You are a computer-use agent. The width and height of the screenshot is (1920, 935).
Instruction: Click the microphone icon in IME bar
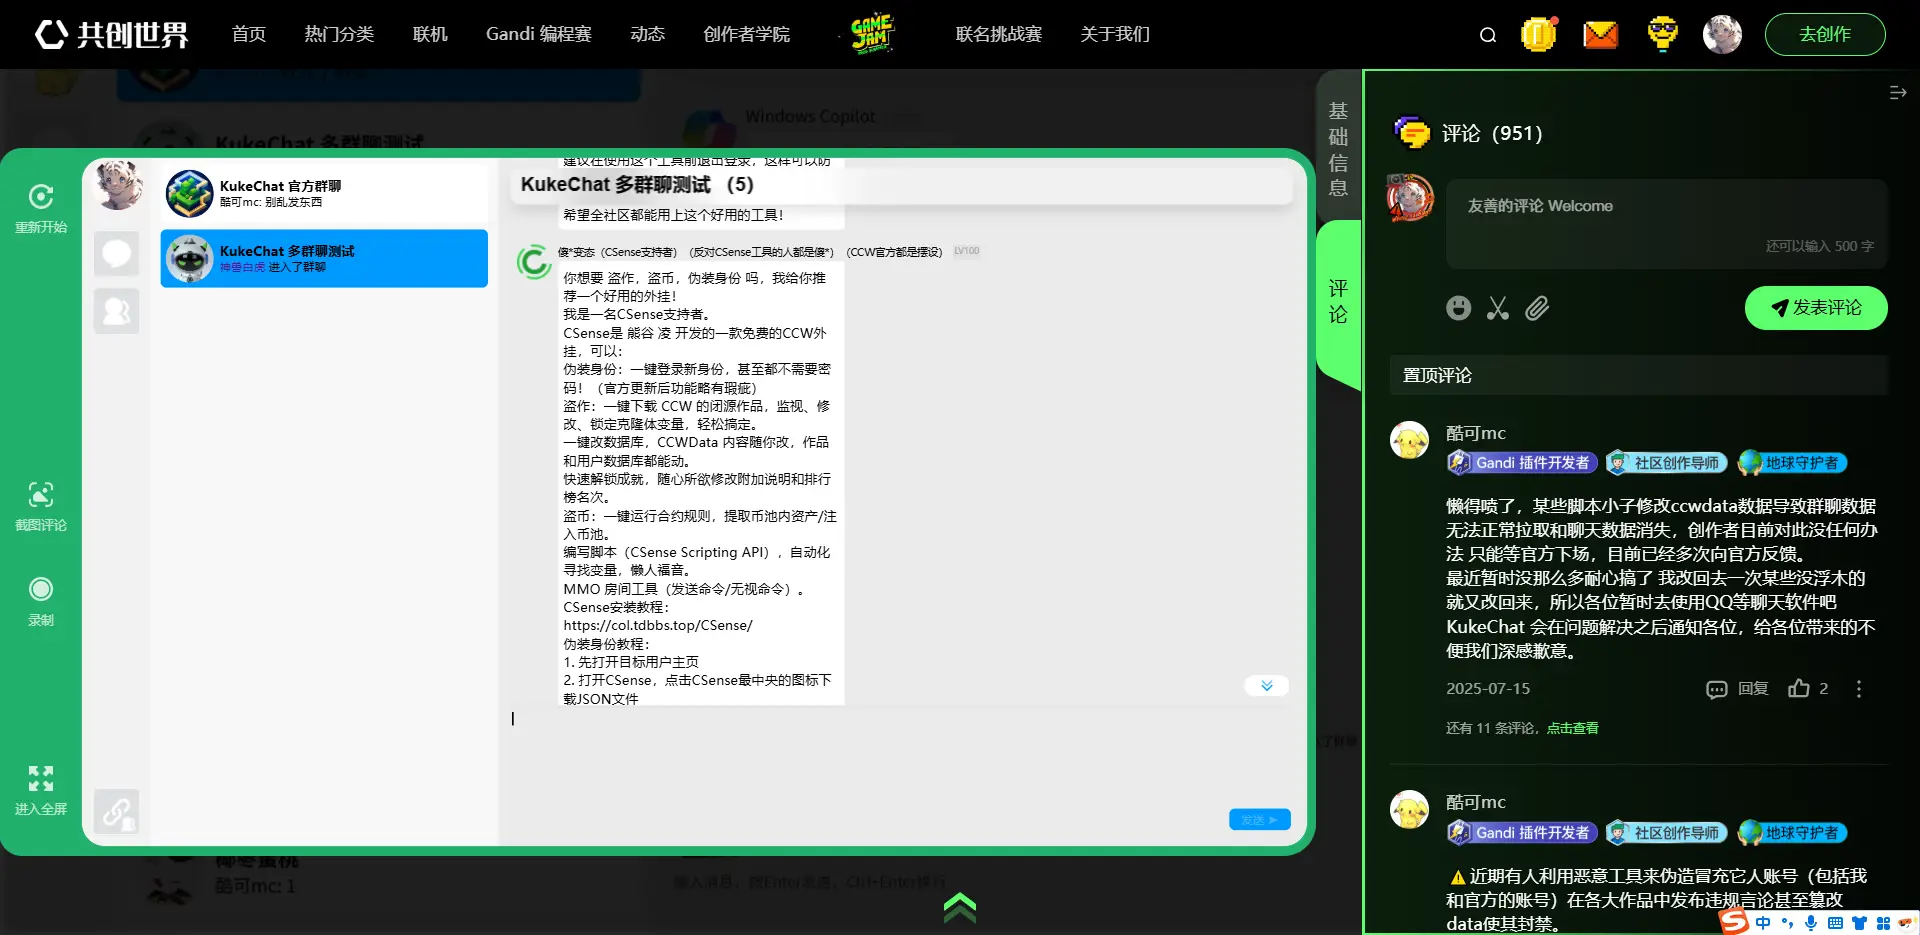click(x=1811, y=923)
